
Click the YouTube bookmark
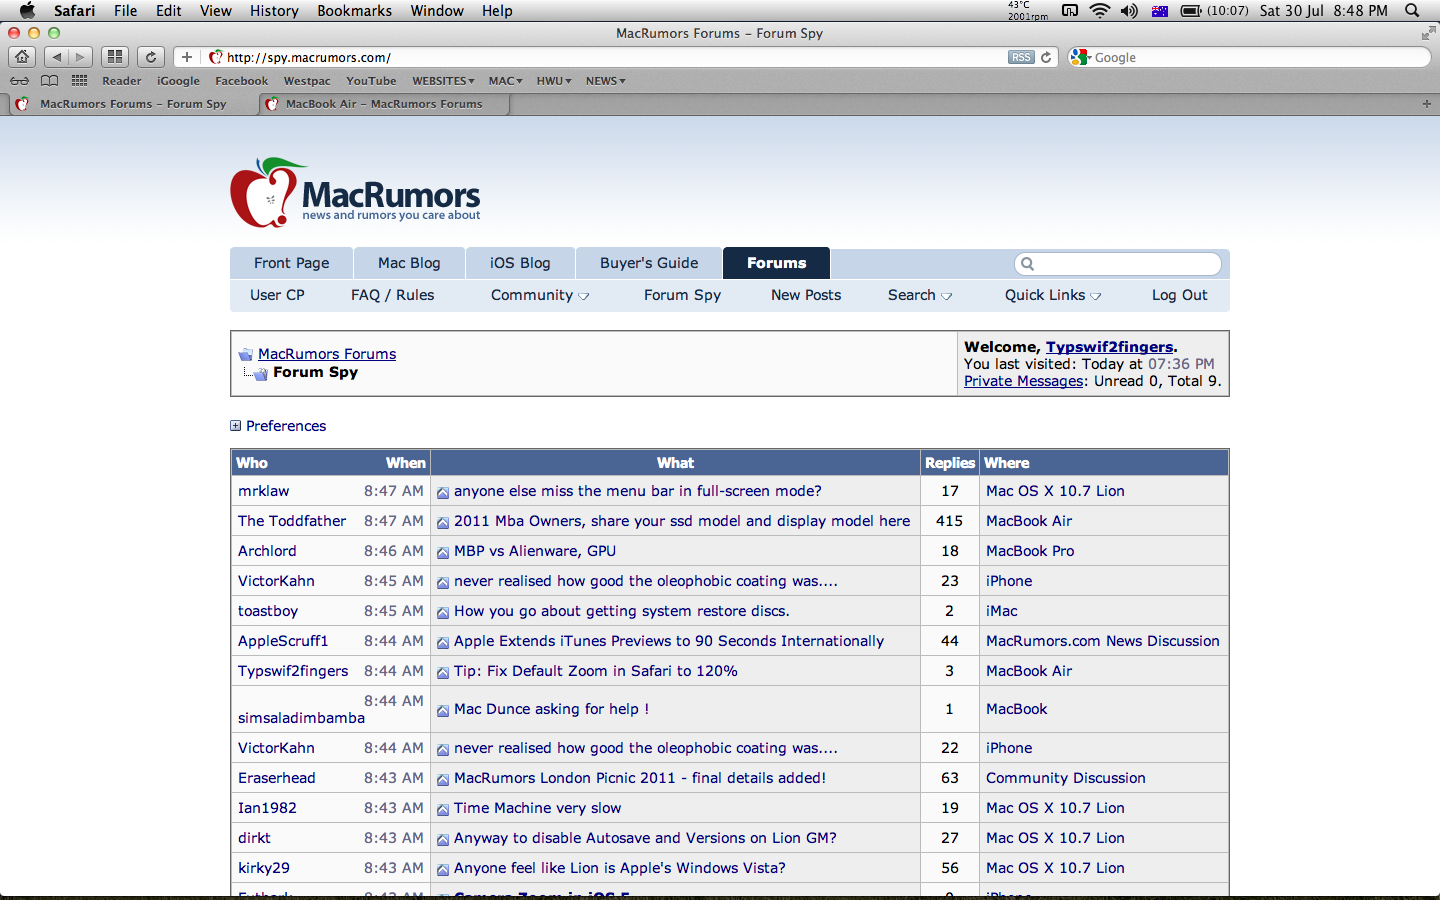pos(371,81)
